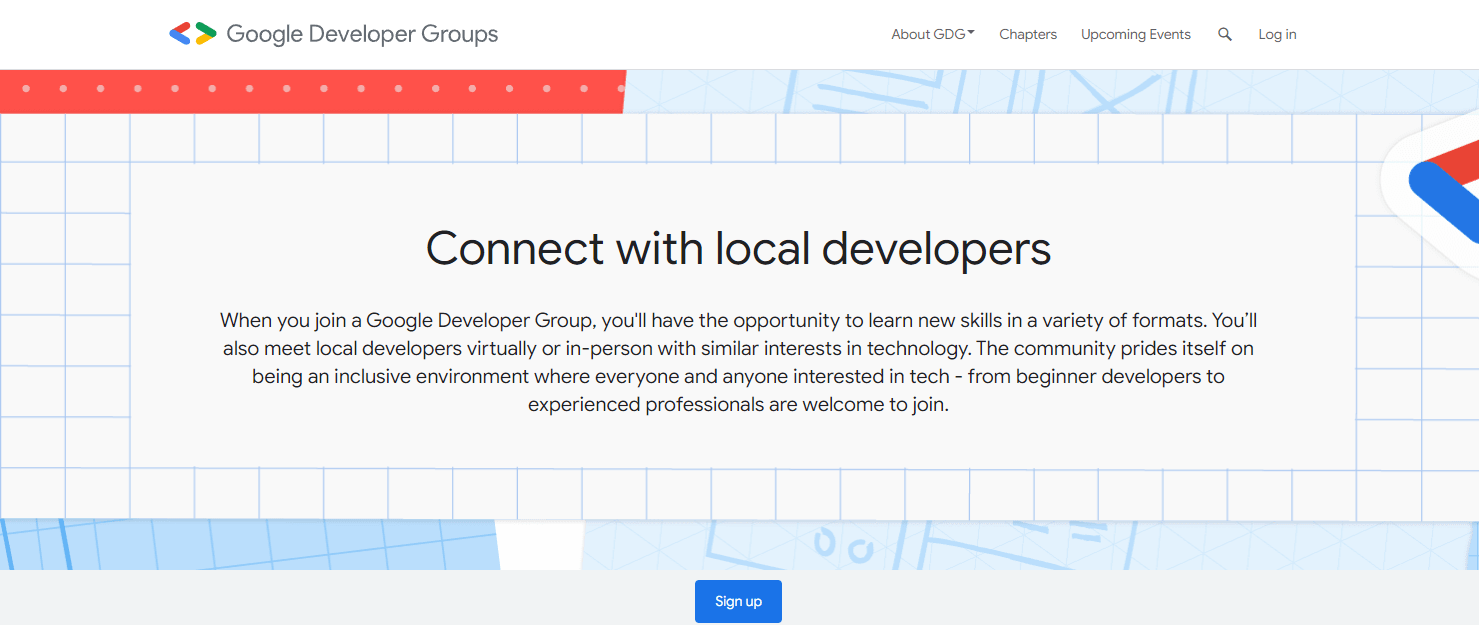Expand the About GDG dropdown menu
1479x625 pixels.
[933, 34]
